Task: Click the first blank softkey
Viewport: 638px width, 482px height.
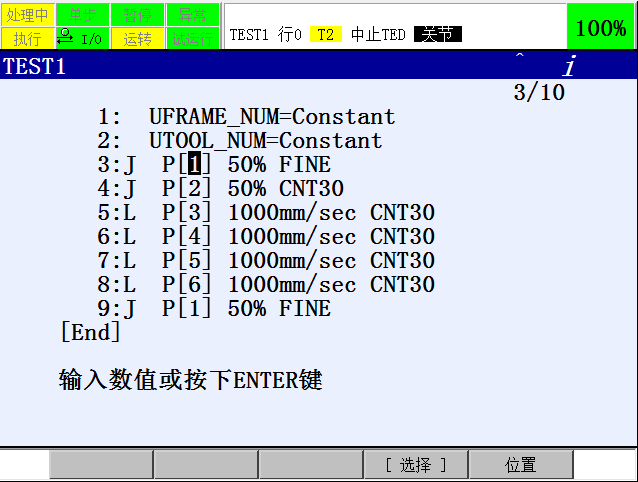Action: [101, 465]
